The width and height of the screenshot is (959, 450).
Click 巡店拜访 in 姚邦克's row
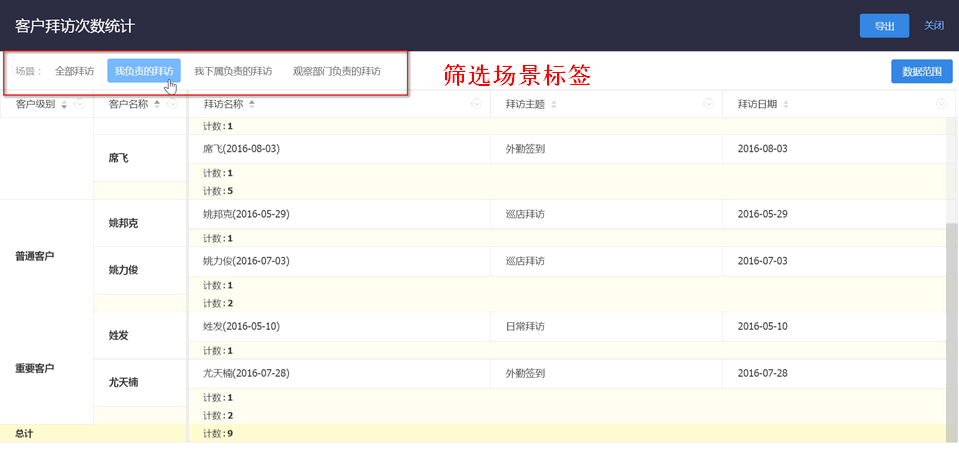click(525, 214)
